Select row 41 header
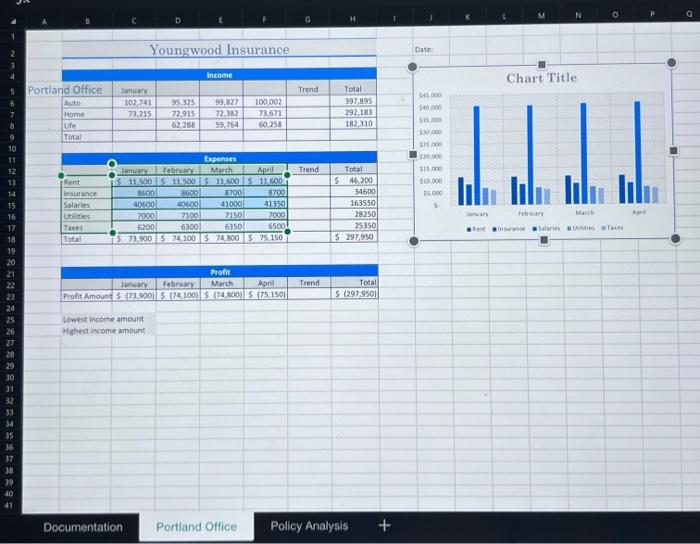Screen dimensions: 700x544 coord(9,505)
